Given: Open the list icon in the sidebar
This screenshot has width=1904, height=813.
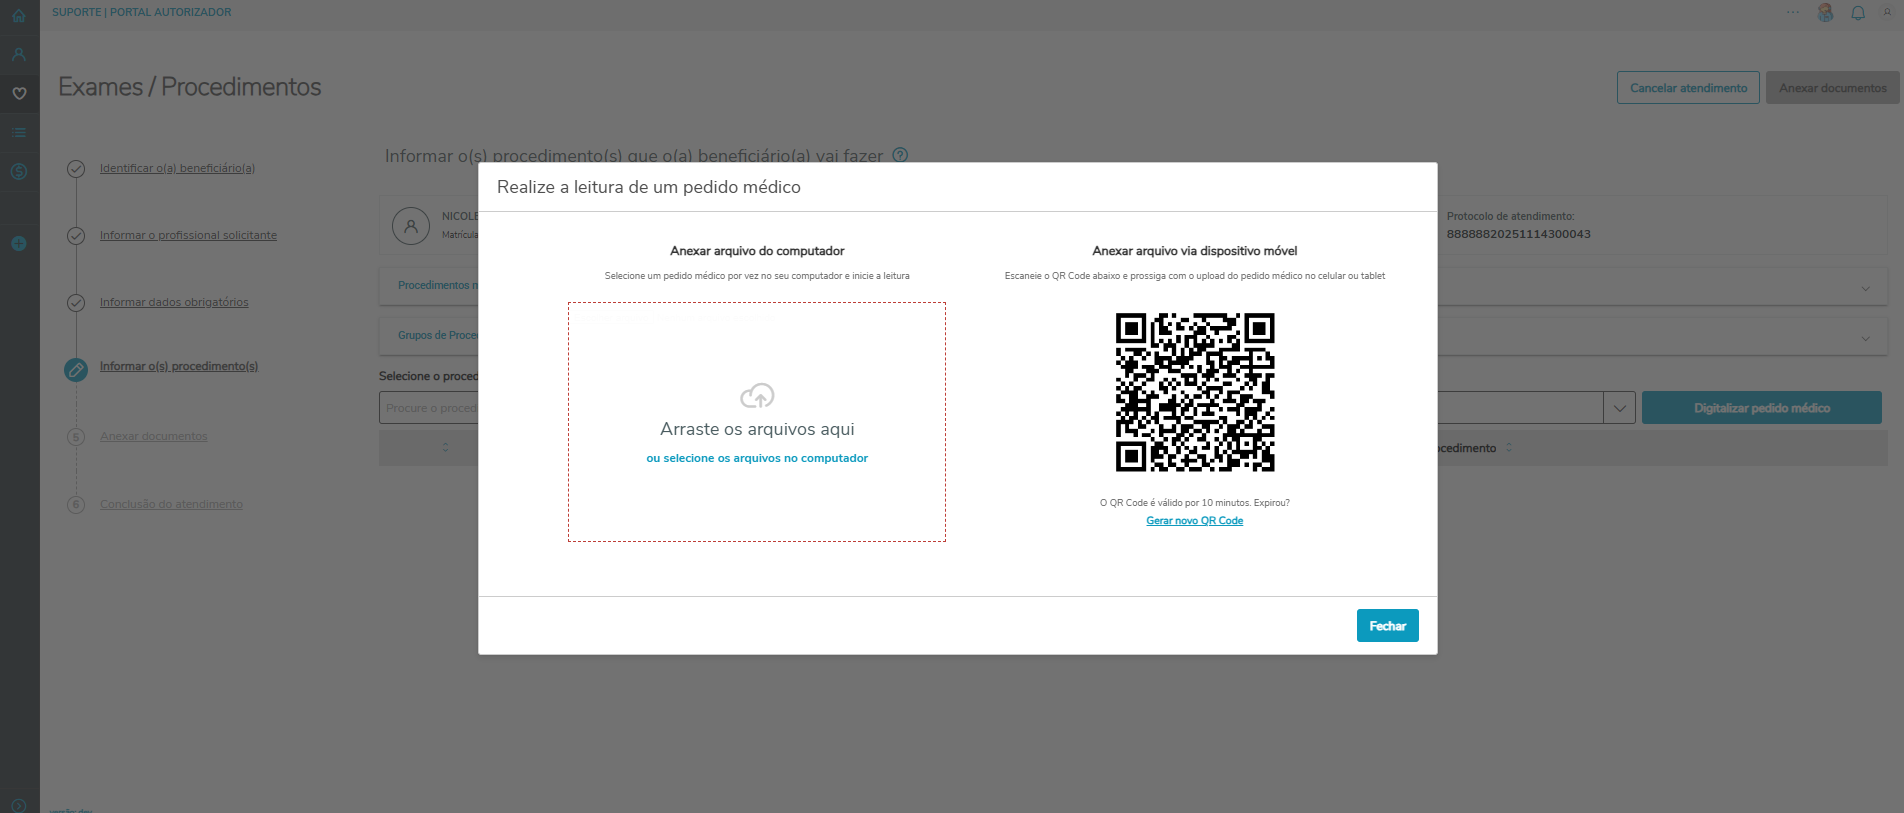Looking at the screenshot, I should 19,132.
